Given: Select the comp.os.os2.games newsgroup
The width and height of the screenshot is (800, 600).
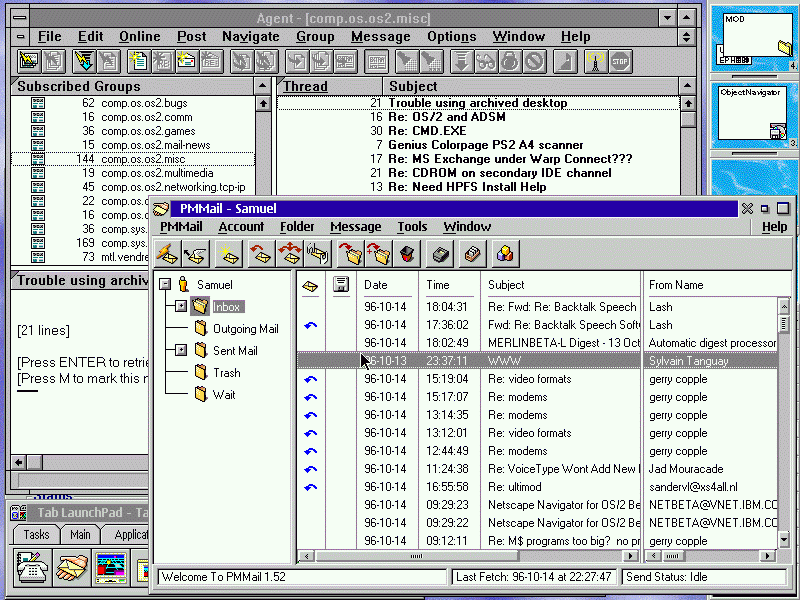Looking at the screenshot, I should (133, 131).
